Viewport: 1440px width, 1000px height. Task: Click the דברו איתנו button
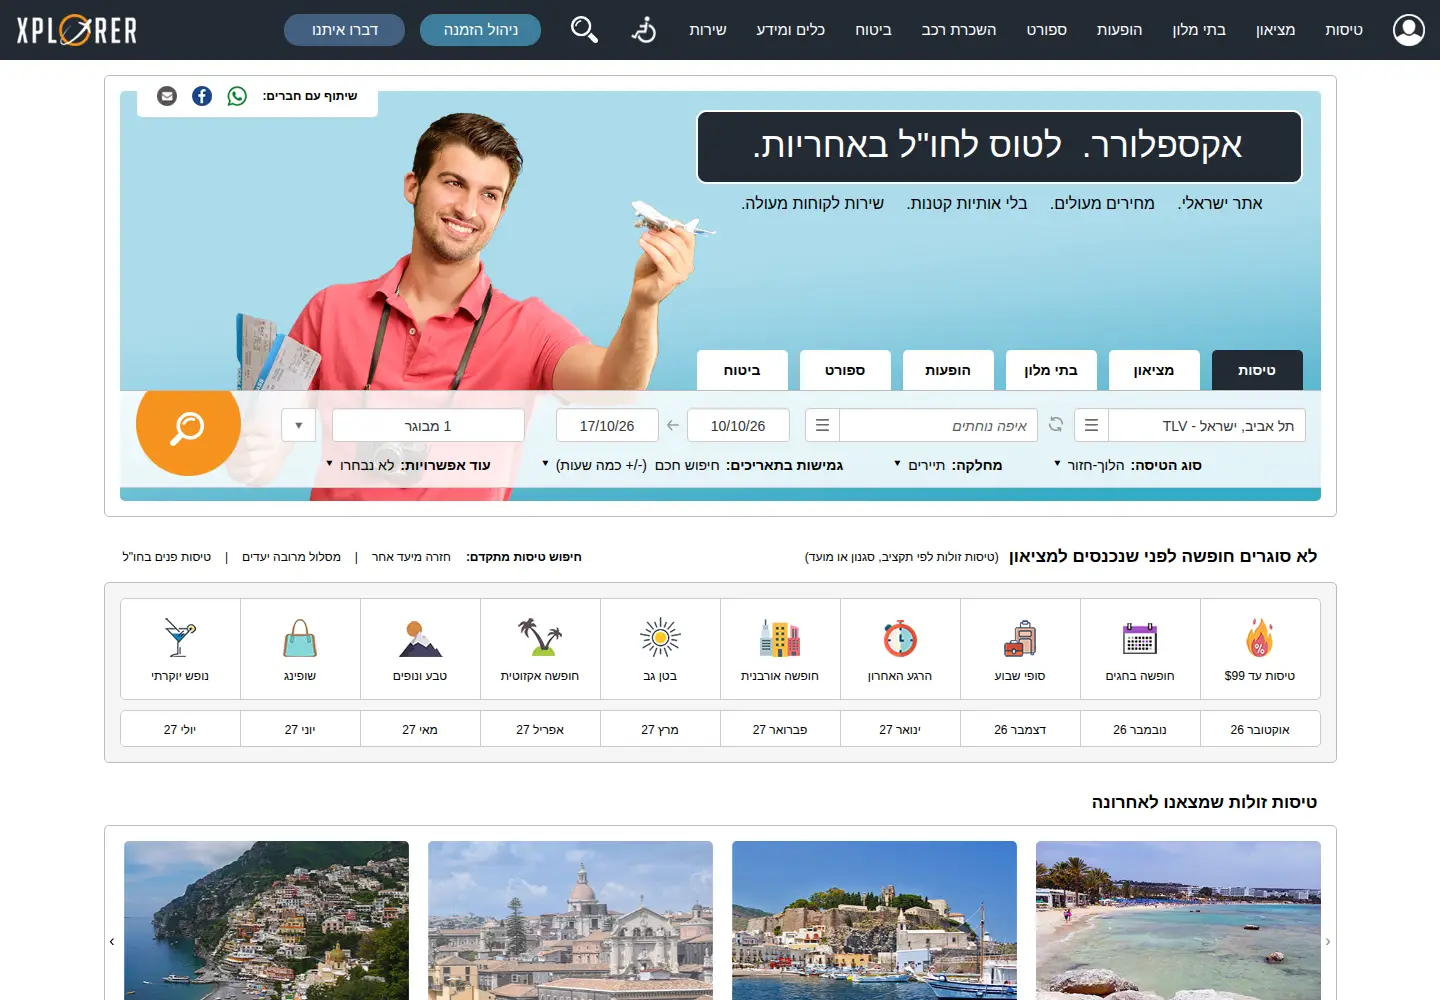pyautogui.click(x=345, y=30)
